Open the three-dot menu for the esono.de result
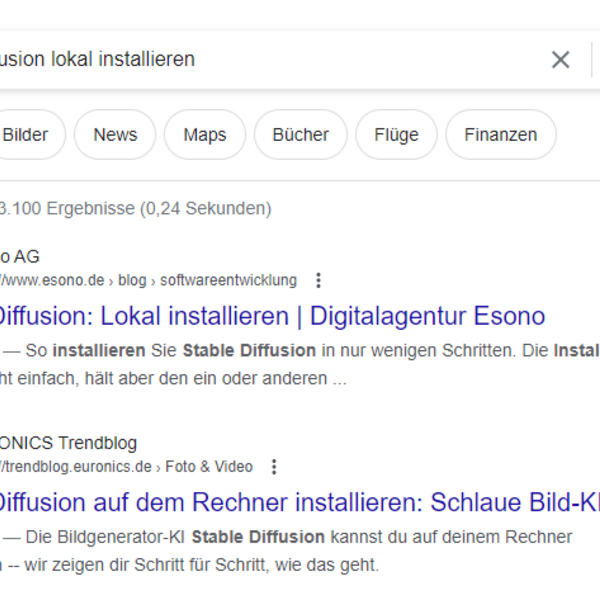 click(x=319, y=280)
